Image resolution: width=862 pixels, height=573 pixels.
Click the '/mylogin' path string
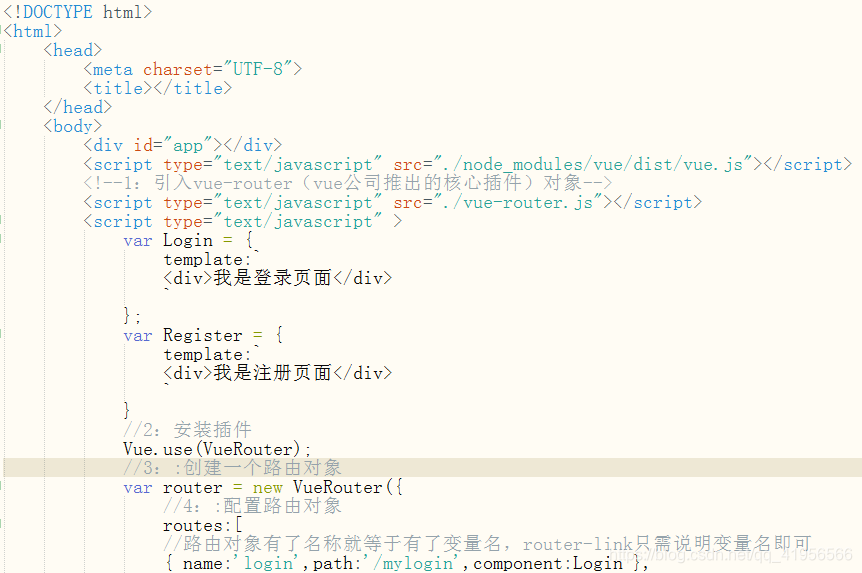pos(411,563)
